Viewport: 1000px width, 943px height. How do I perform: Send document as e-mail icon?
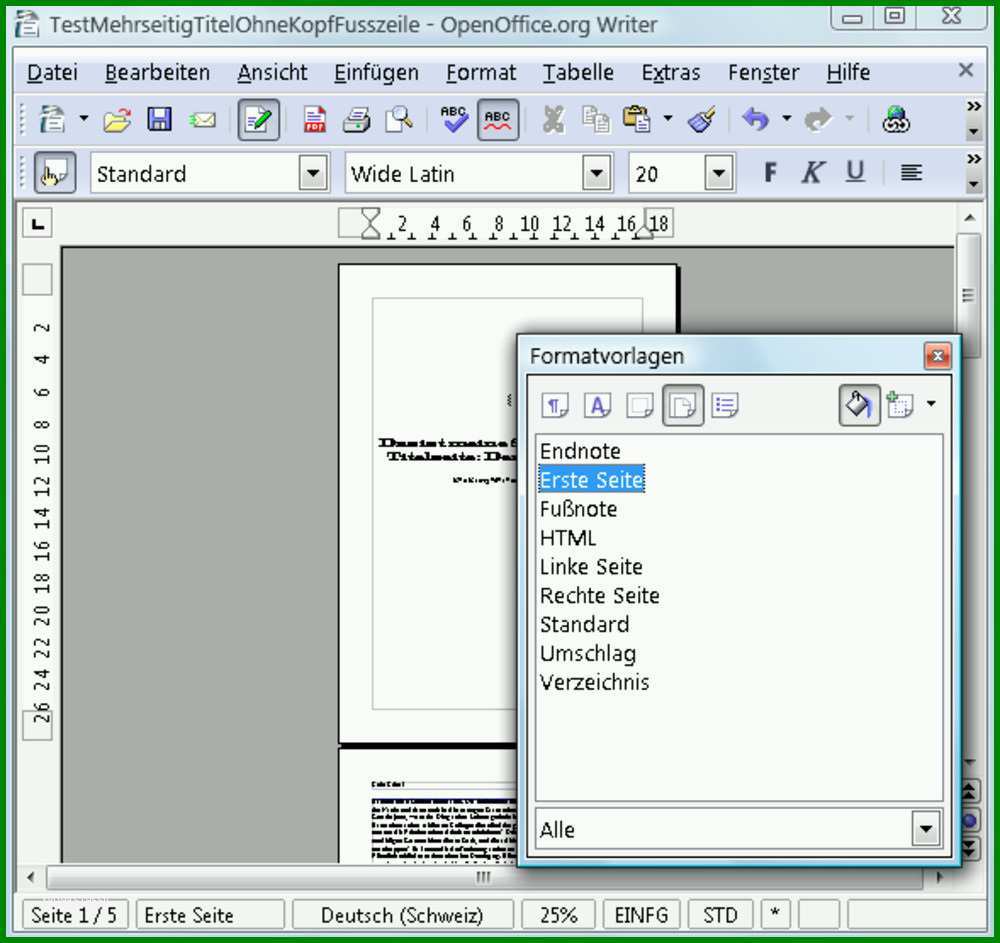tap(202, 119)
